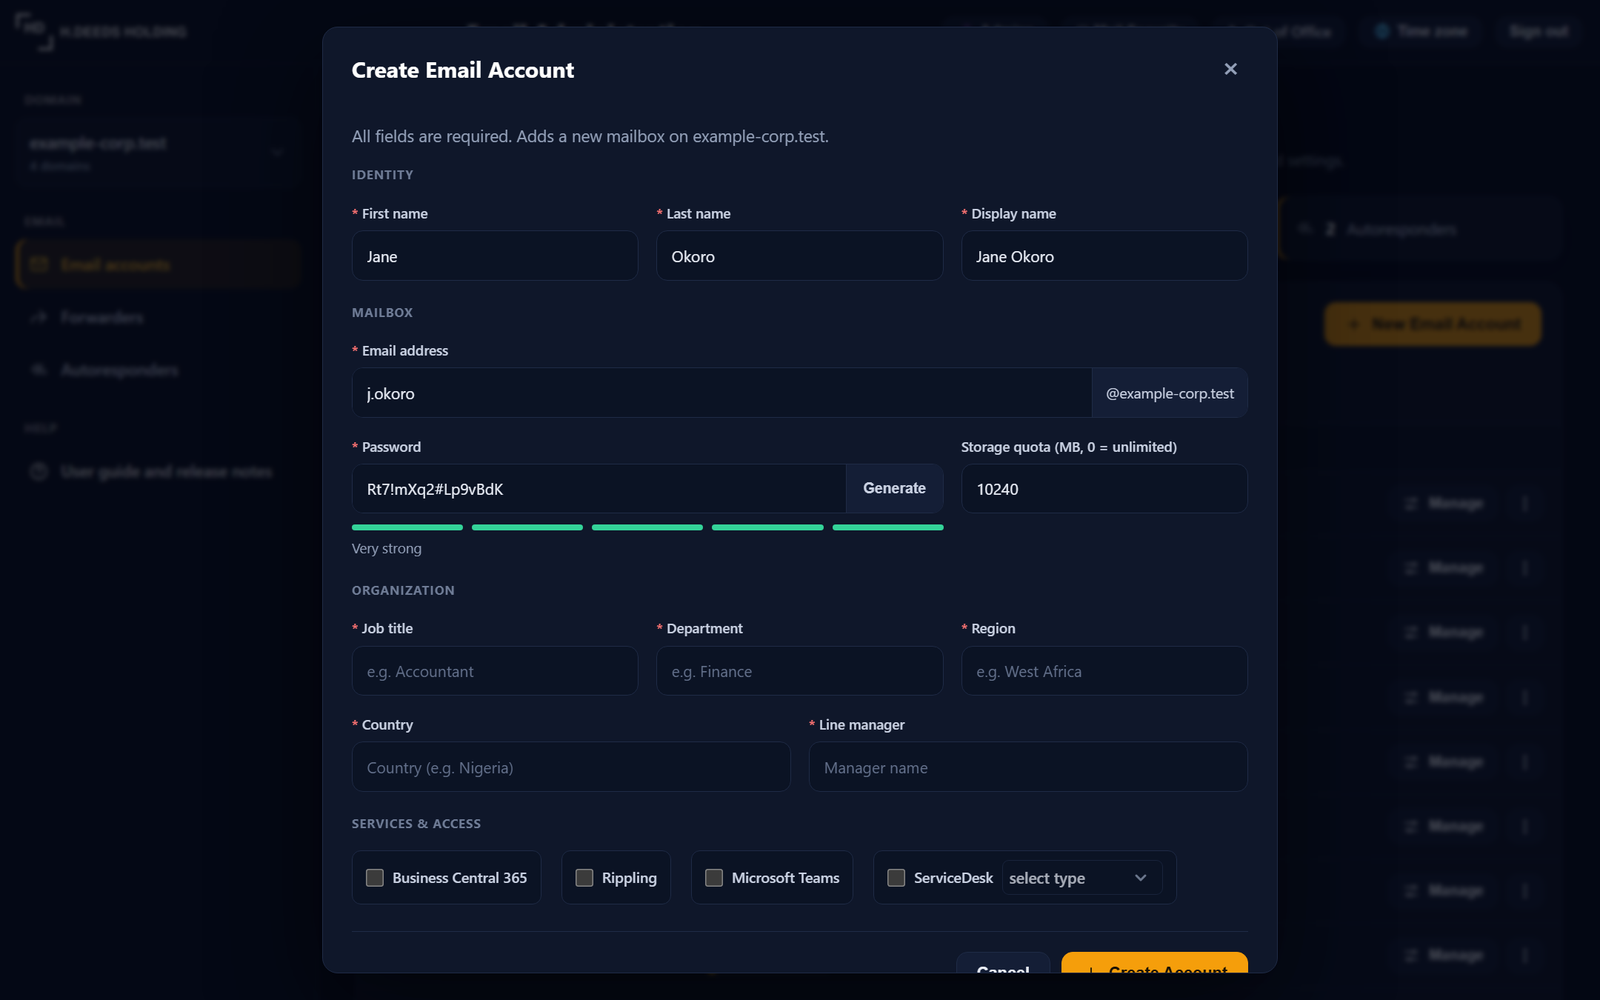Tick the Rippling checkbox
This screenshot has height=1000, width=1600.
click(x=584, y=878)
